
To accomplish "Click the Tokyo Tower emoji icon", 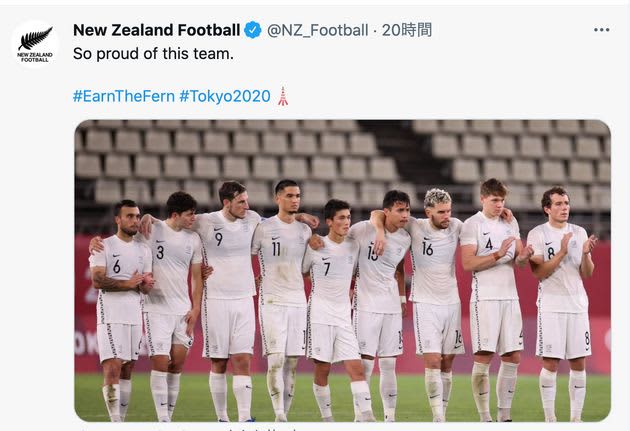I will [x=283, y=96].
